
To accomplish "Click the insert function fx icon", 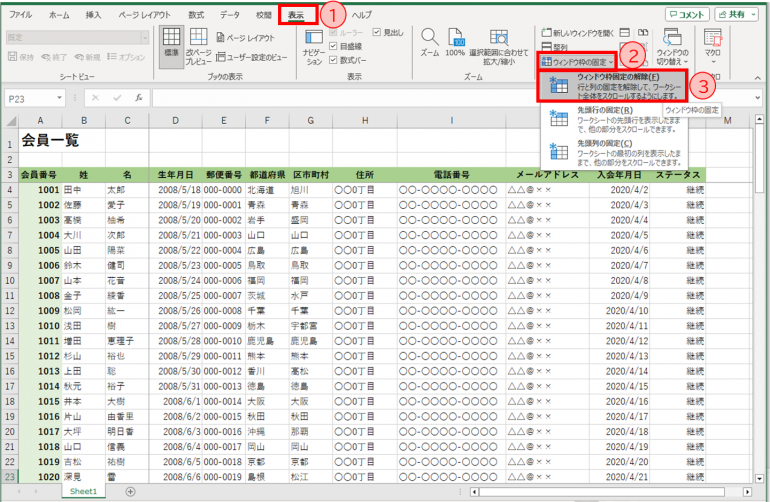I will point(139,98).
